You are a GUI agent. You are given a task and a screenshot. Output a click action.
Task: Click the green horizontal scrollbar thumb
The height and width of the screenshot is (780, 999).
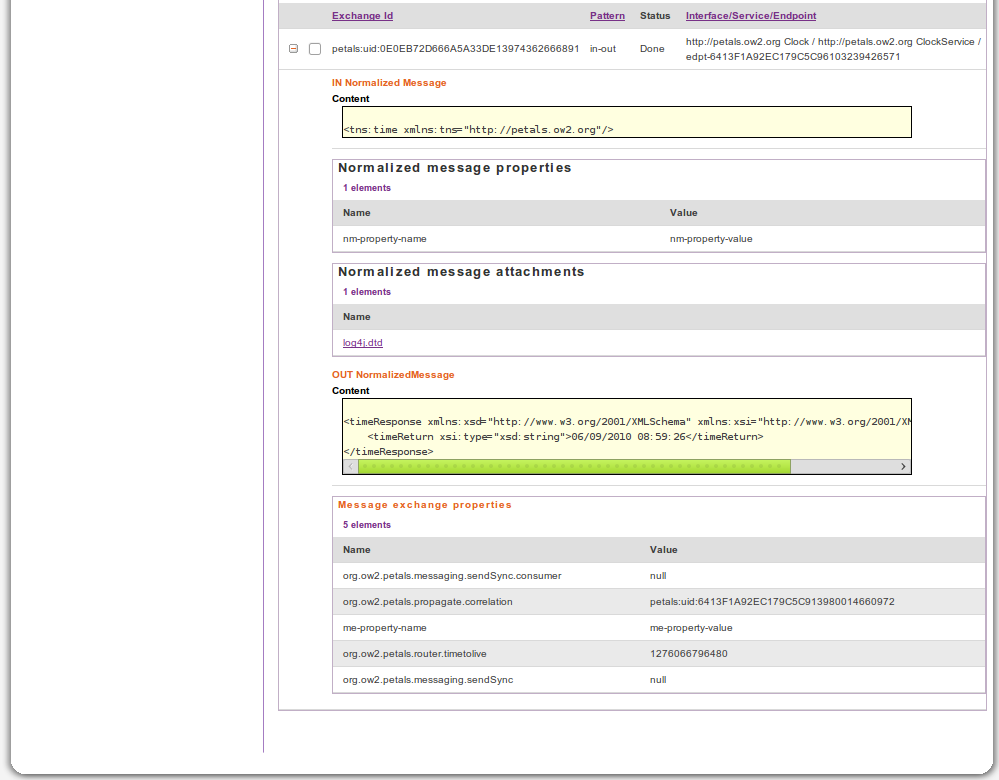tap(574, 467)
